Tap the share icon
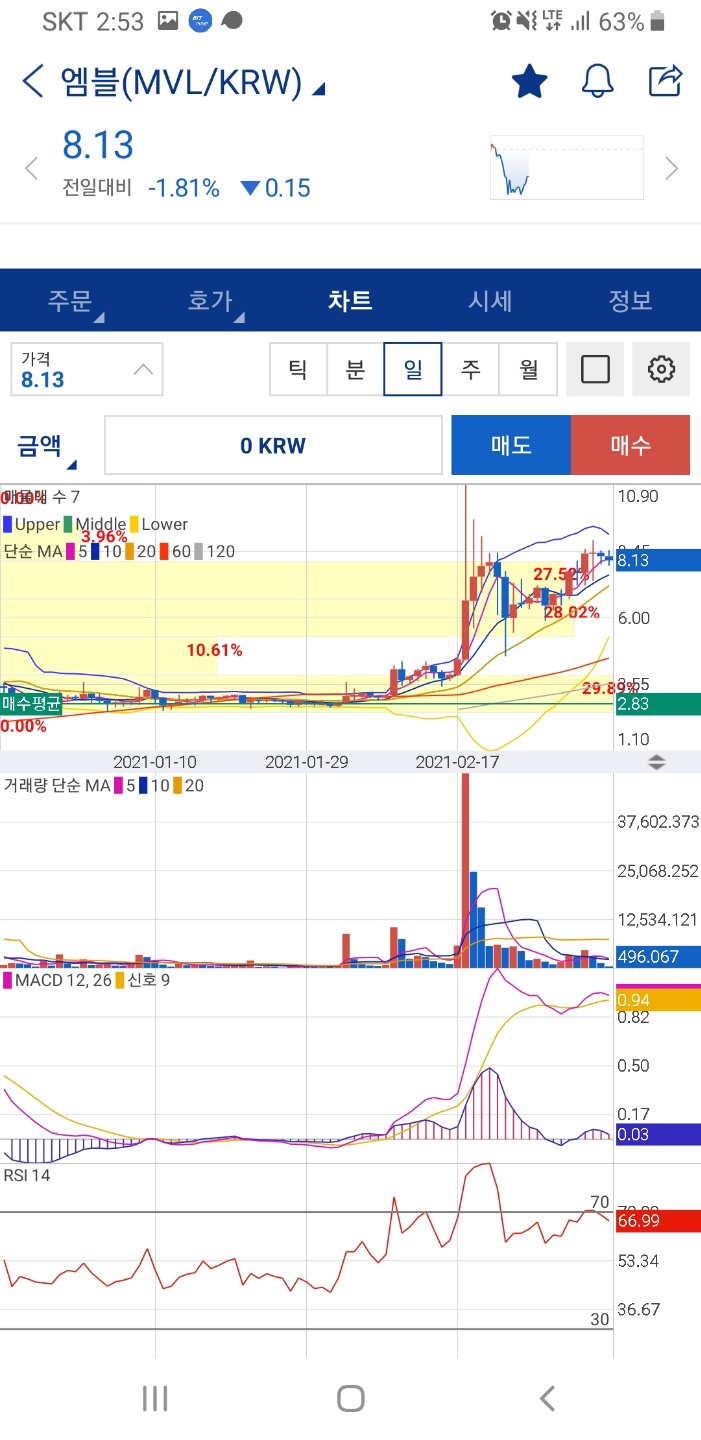Screen dimensions: 701x1440 pyautogui.click(x=666, y=80)
